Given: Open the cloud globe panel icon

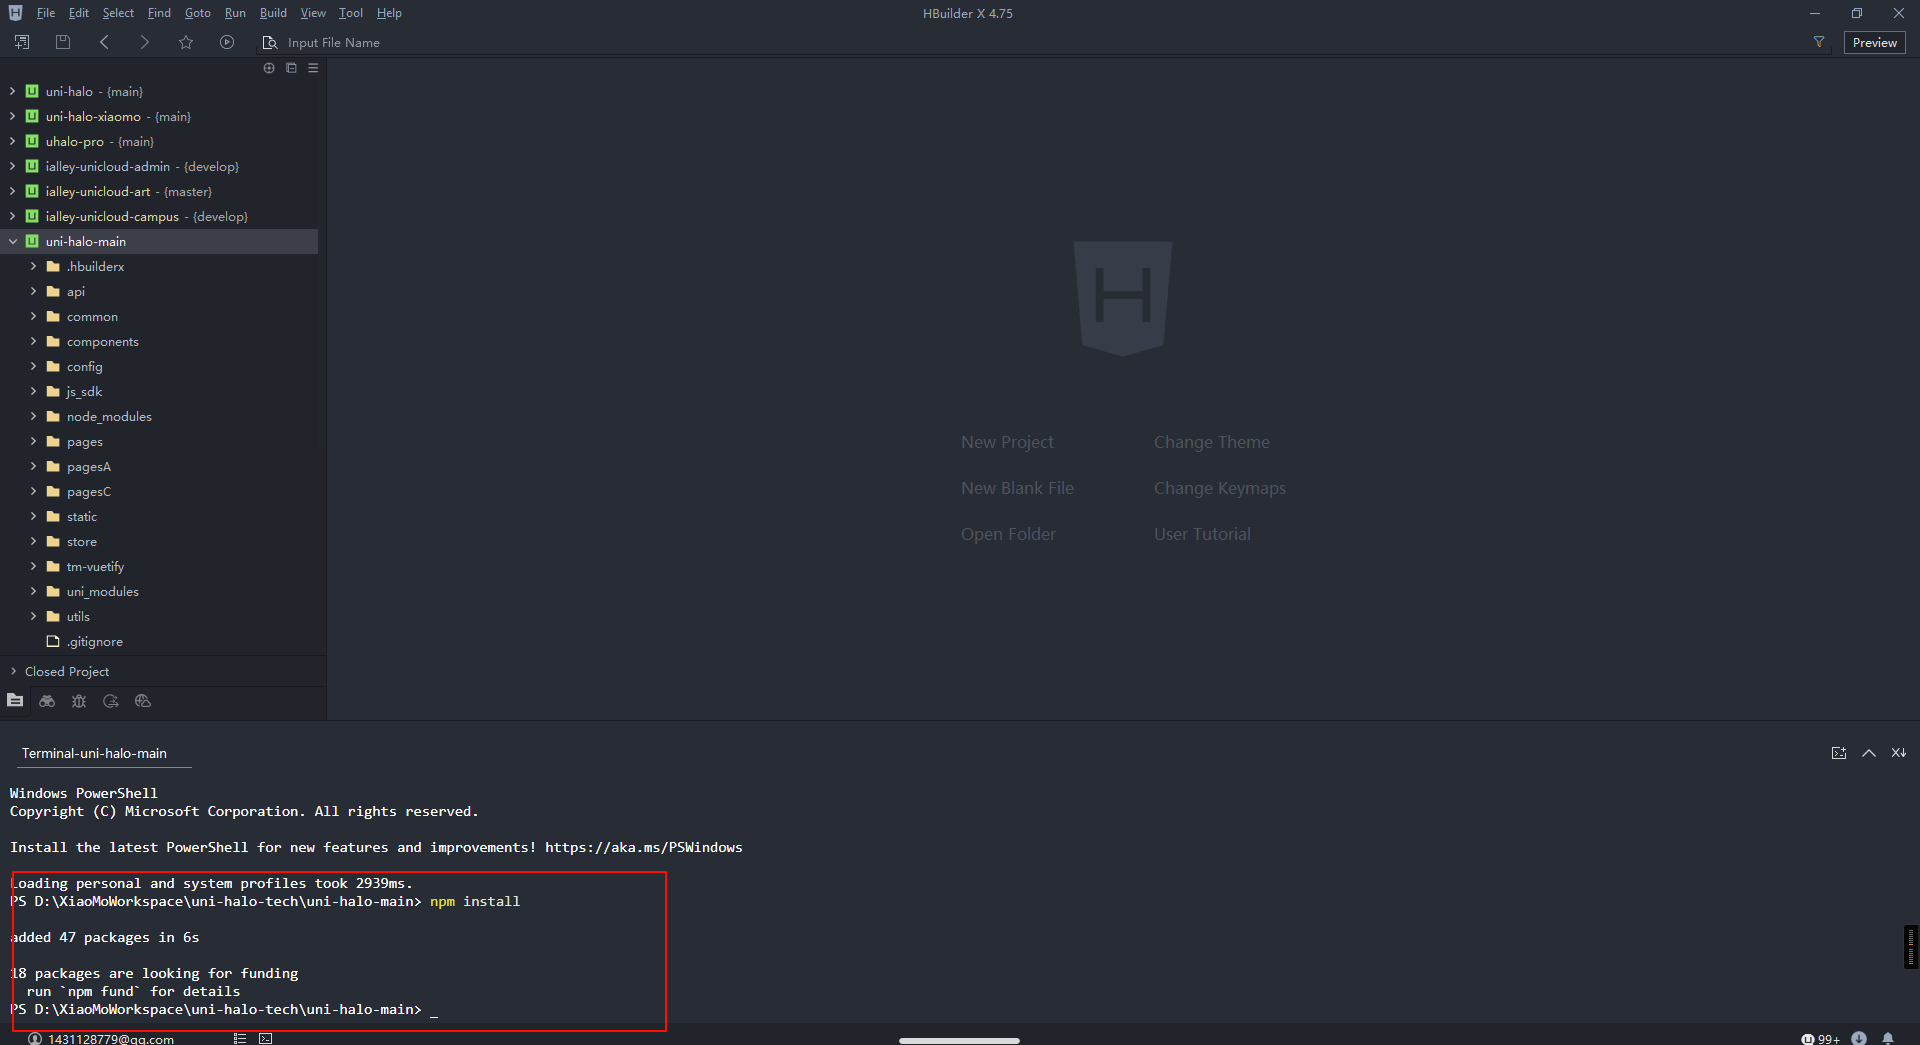Looking at the screenshot, I should click(x=143, y=701).
